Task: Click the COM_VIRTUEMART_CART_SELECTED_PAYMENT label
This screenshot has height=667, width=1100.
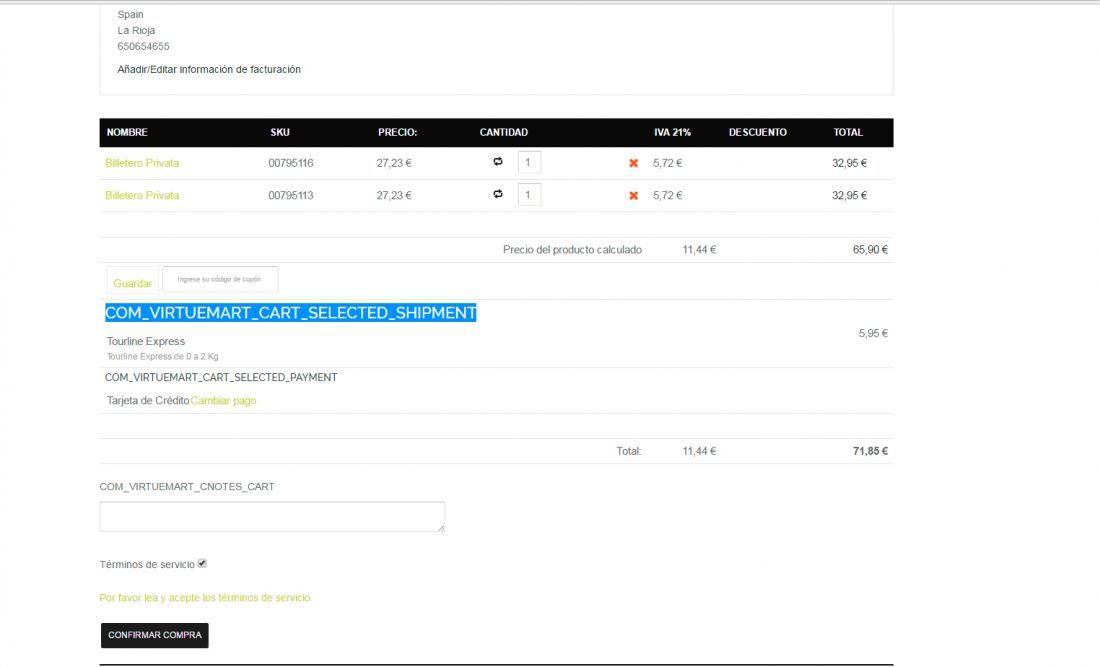Action: click(221, 377)
